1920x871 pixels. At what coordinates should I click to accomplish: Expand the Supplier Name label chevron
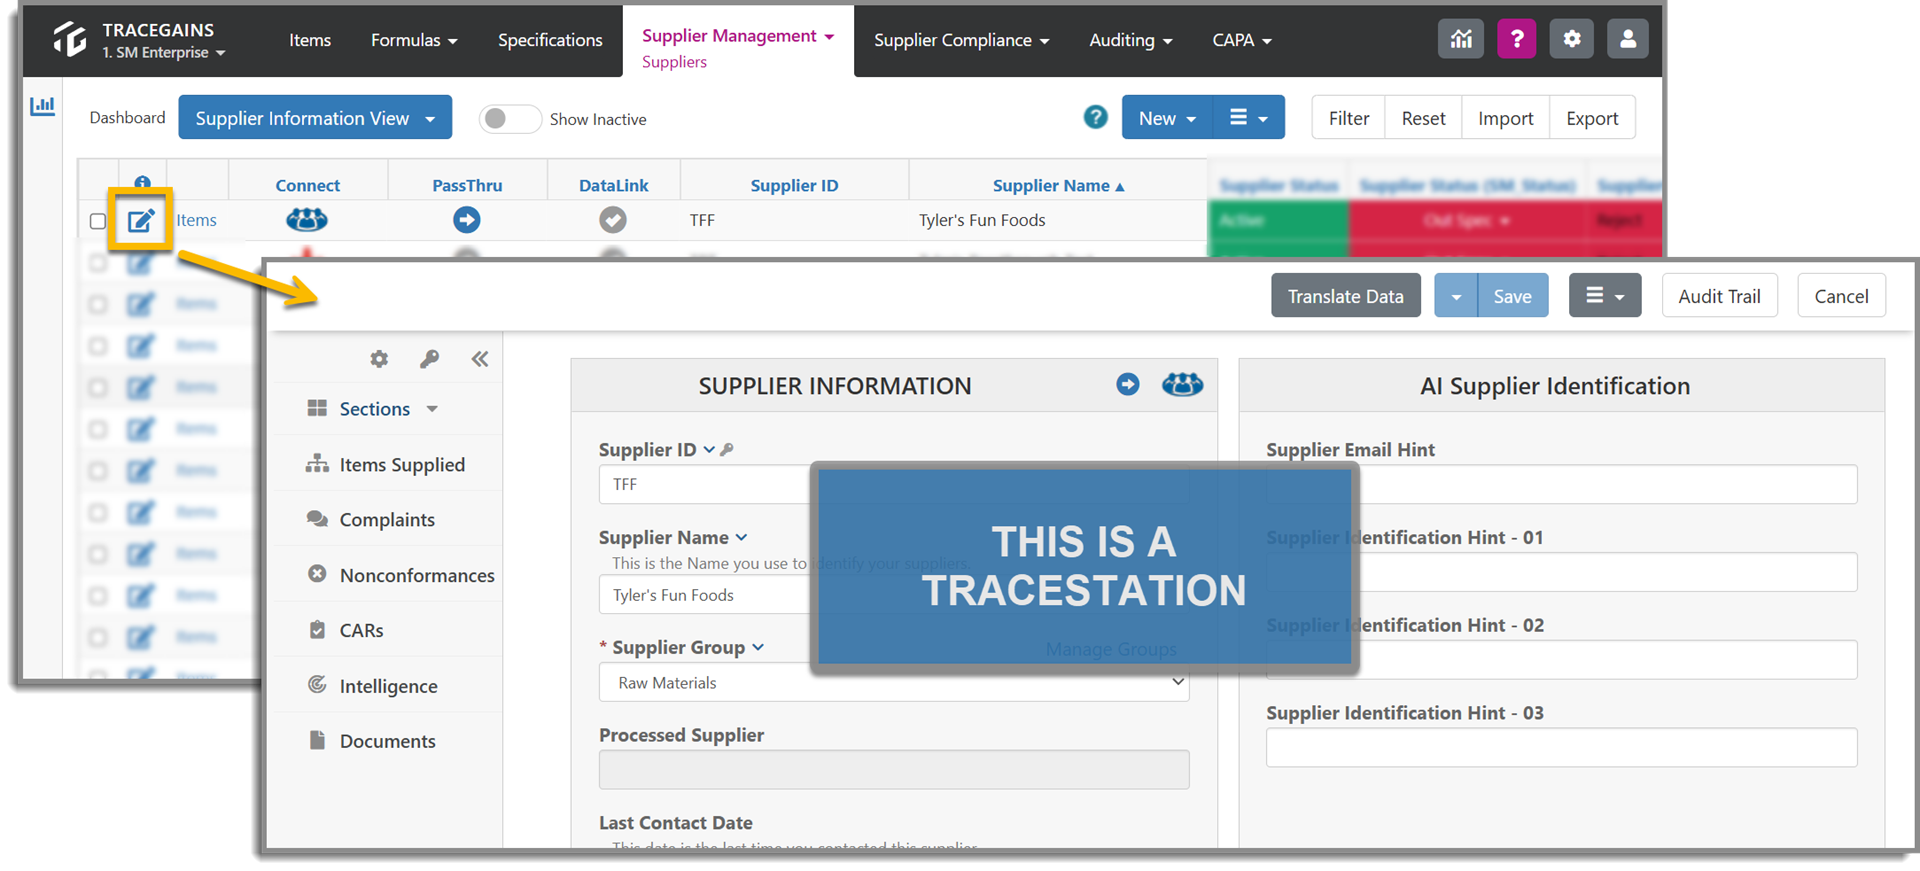coord(741,538)
